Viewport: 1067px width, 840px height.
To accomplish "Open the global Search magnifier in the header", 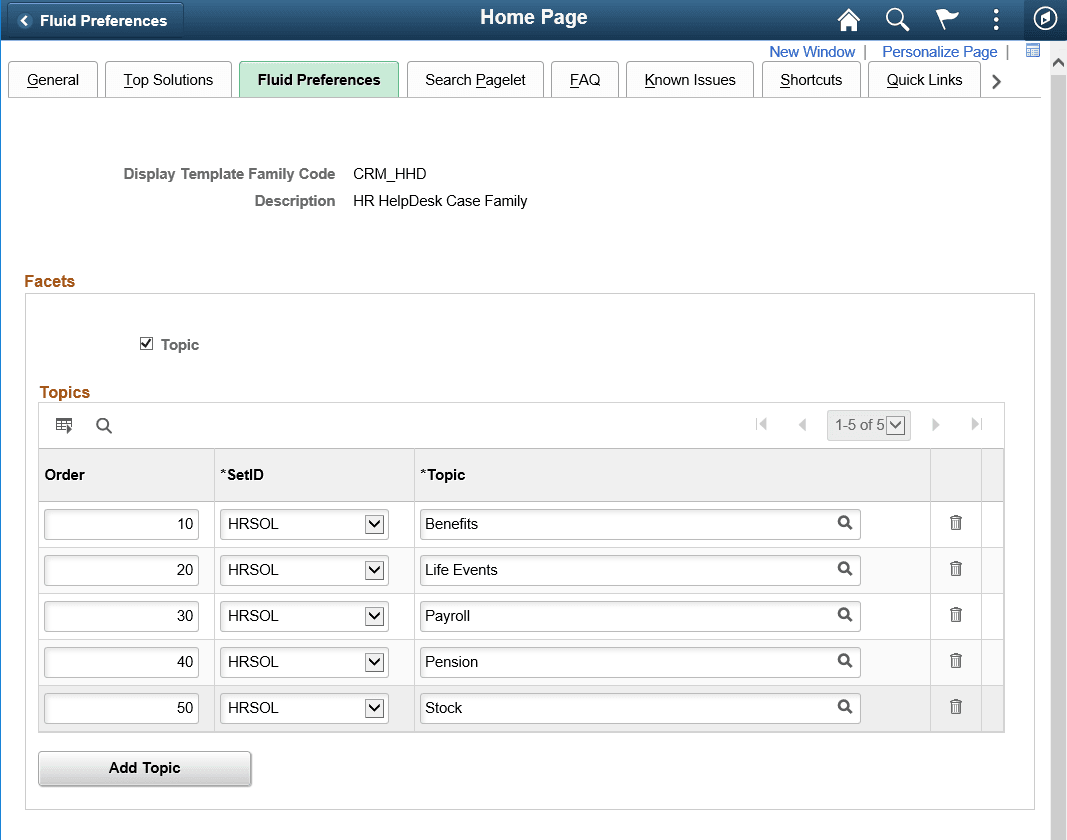I will click(896, 19).
